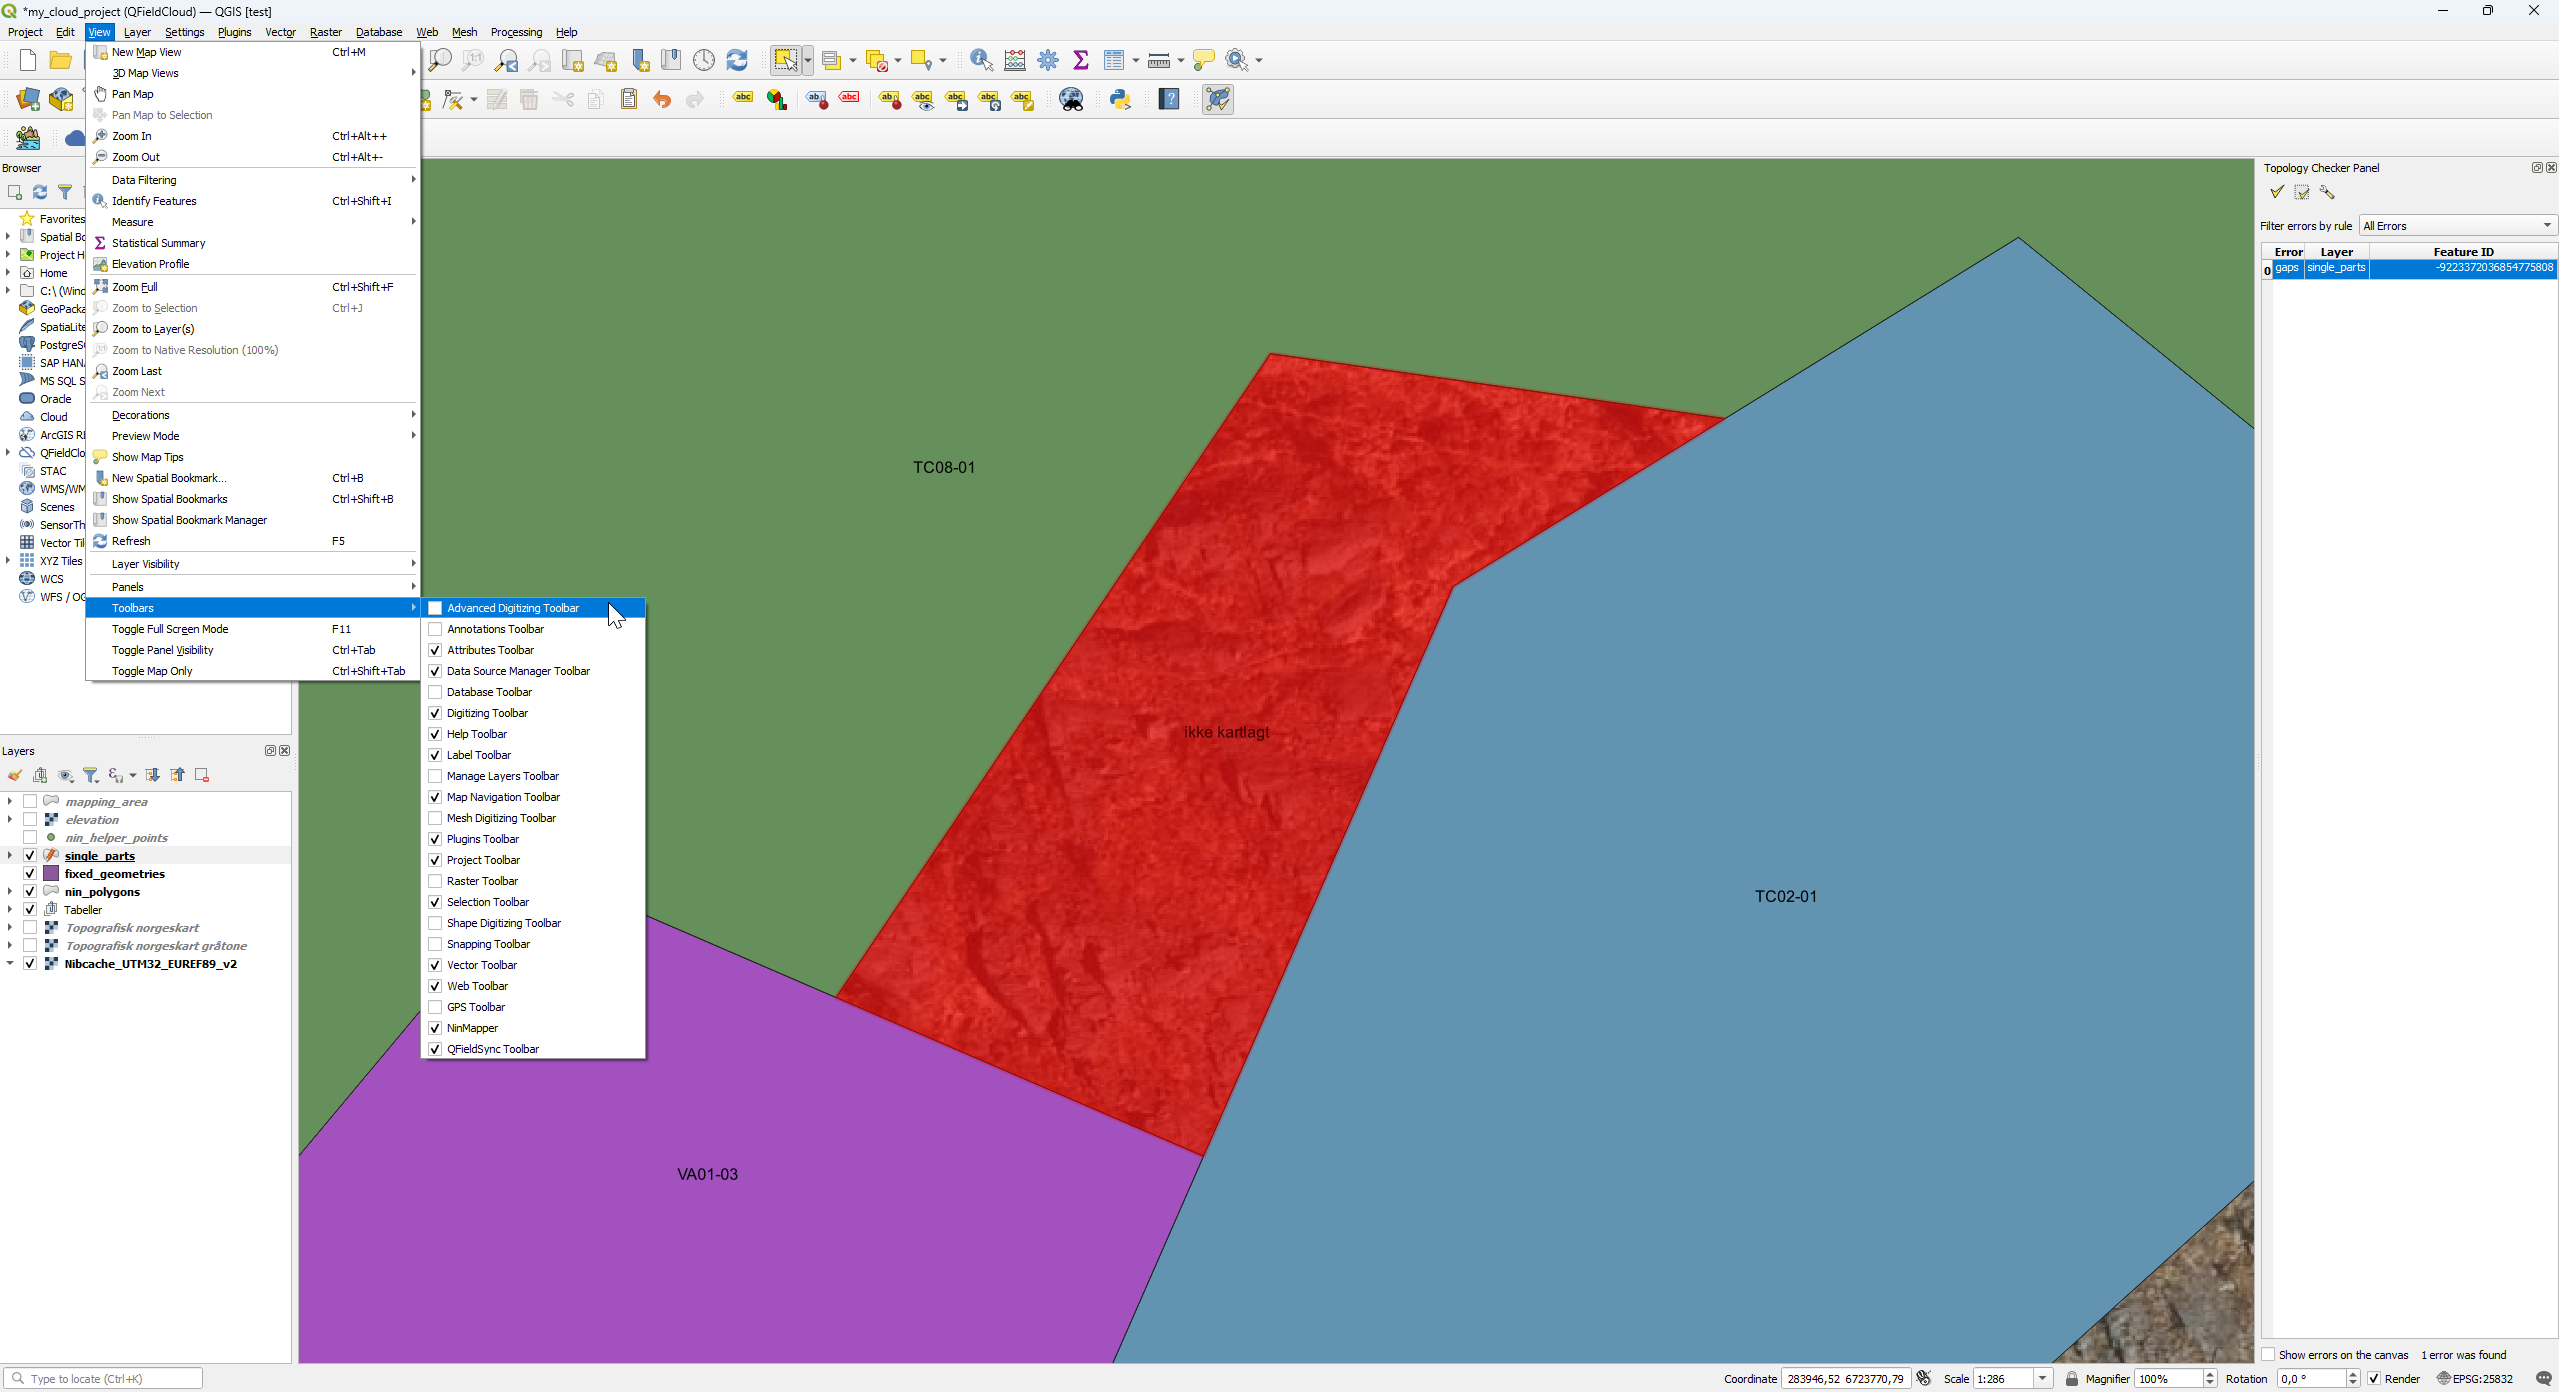
Task: Open the Processing menu
Action: 515,32
